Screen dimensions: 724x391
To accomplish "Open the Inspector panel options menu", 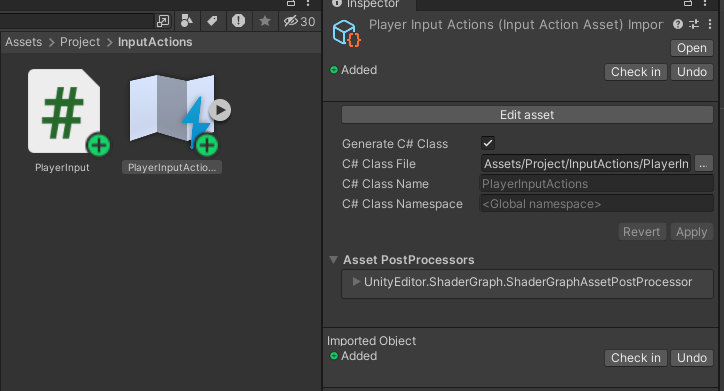I will [705, 3].
